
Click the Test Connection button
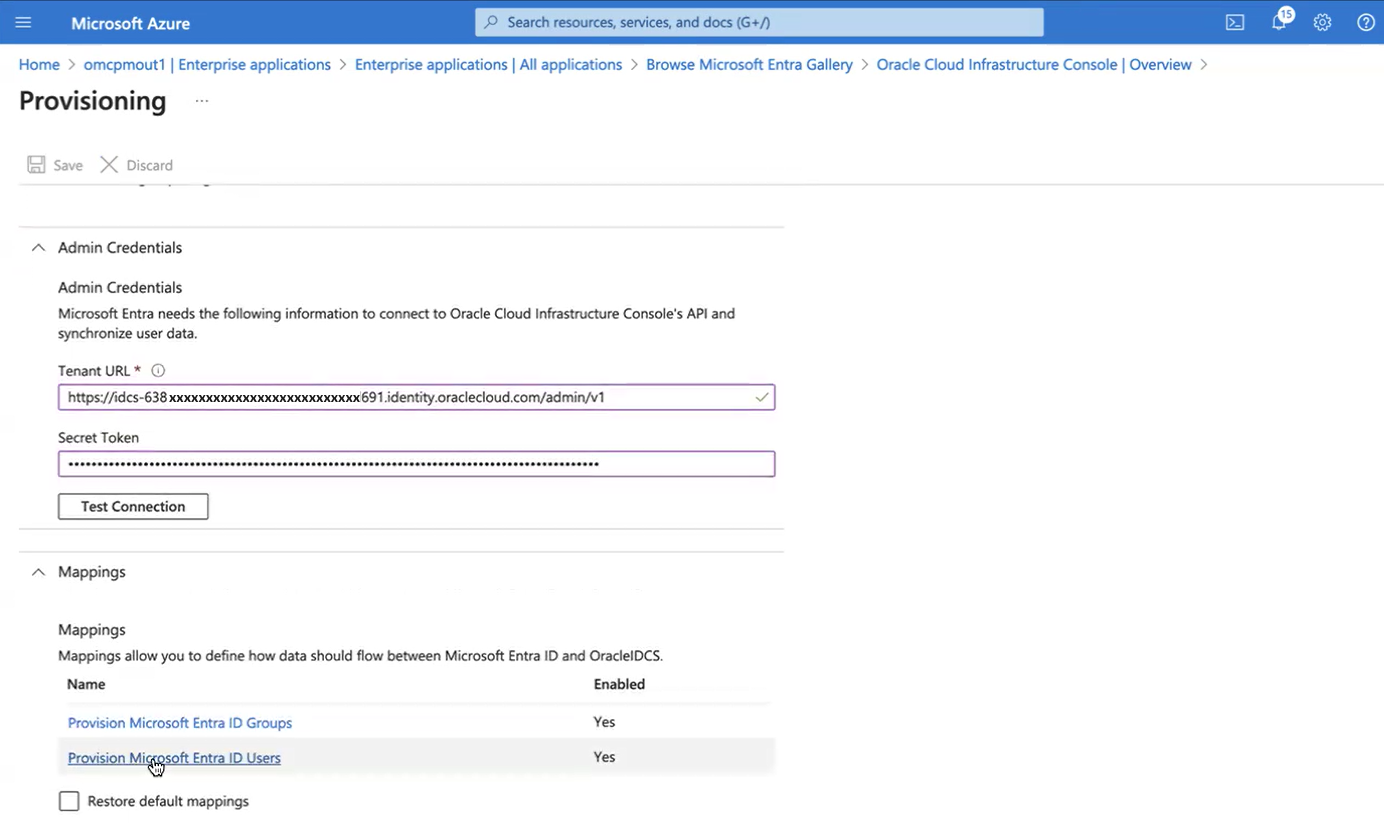tap(132, 506)
